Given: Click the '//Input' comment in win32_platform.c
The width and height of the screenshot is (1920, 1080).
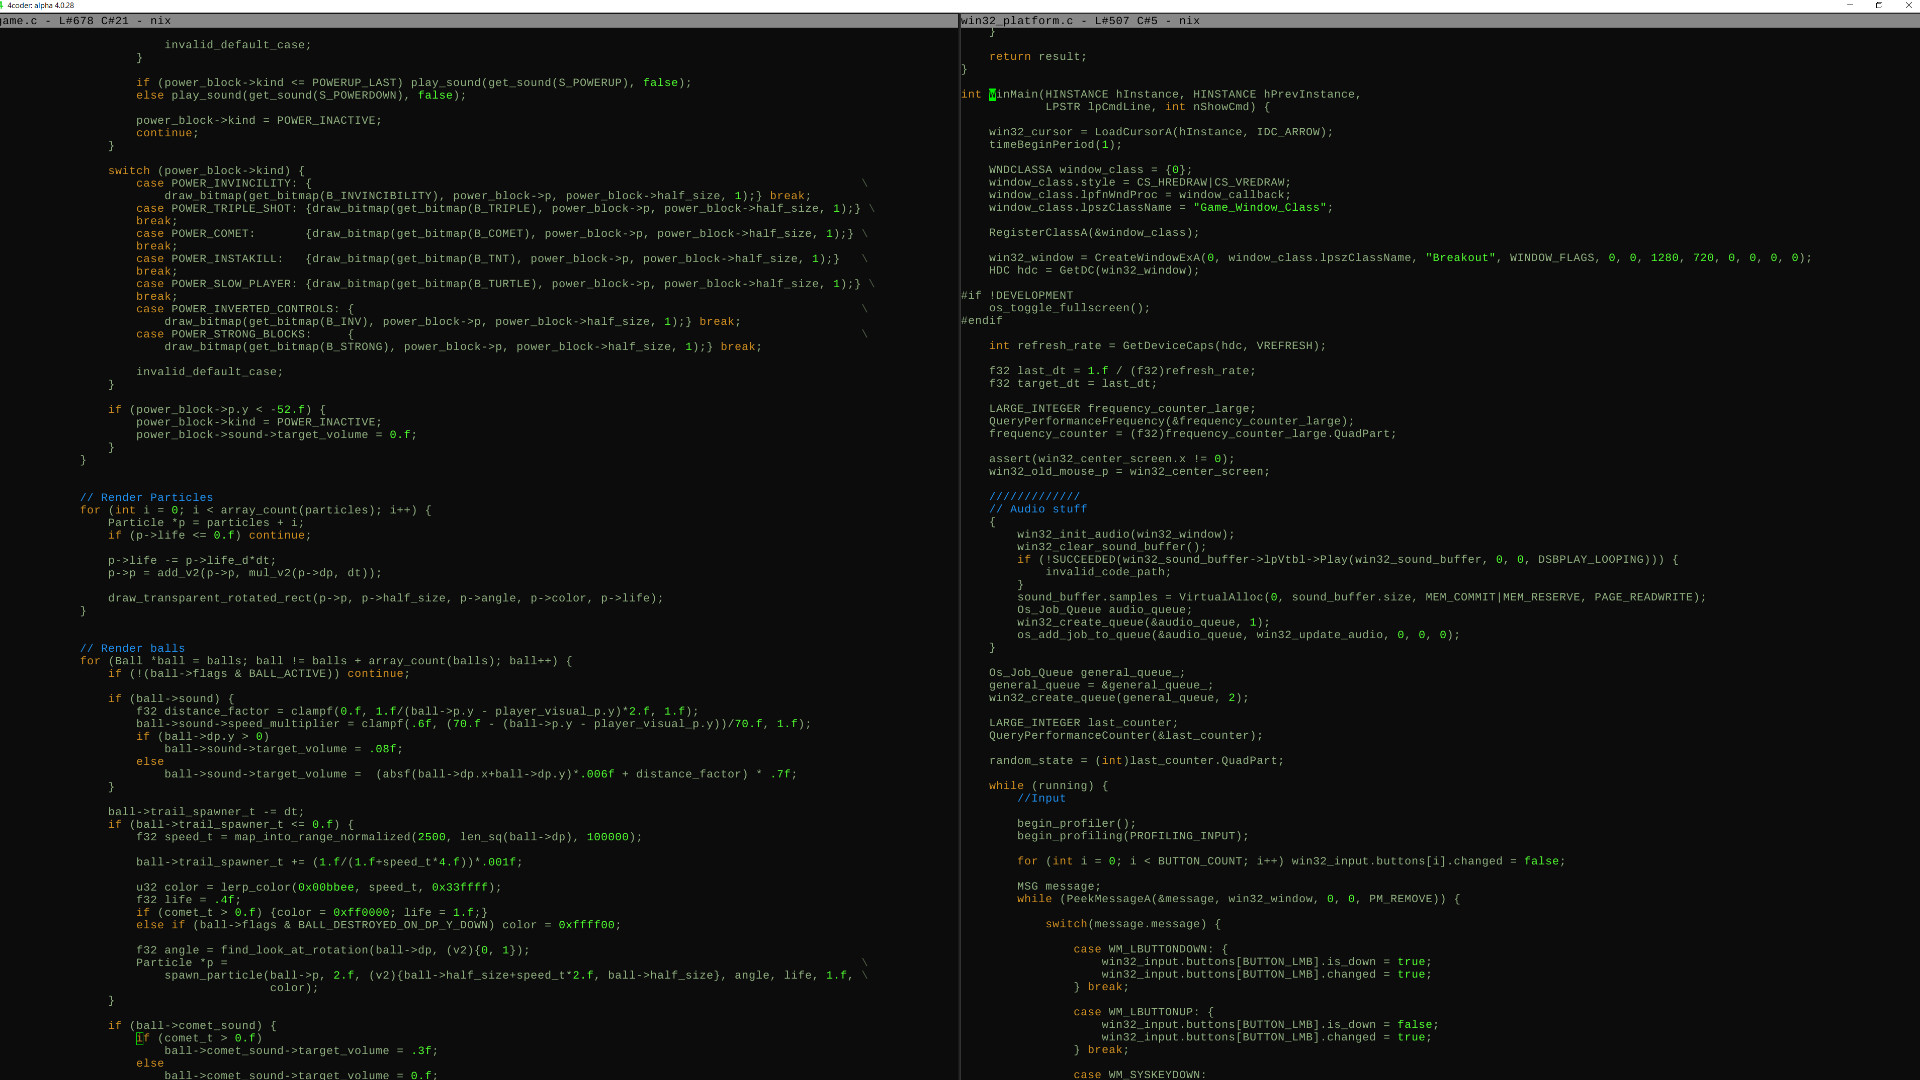Looking at the screenshot, I should coord(1040,798).
